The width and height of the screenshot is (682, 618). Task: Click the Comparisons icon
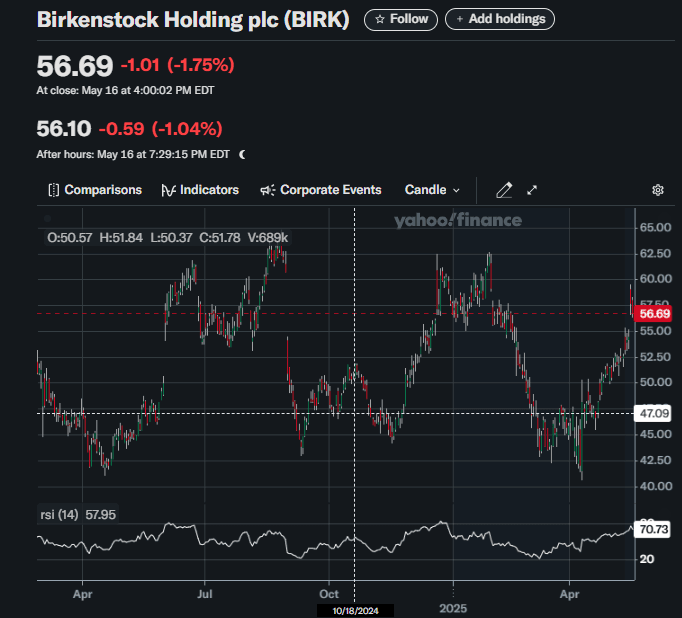(54, 190)
